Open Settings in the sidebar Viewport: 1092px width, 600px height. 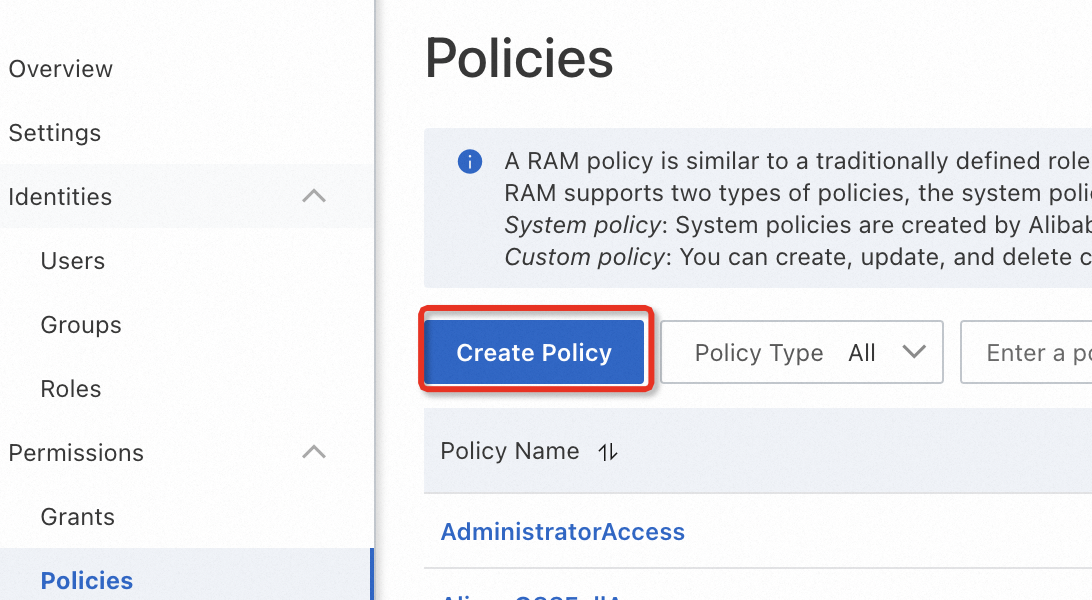click(x=55, y=133)
